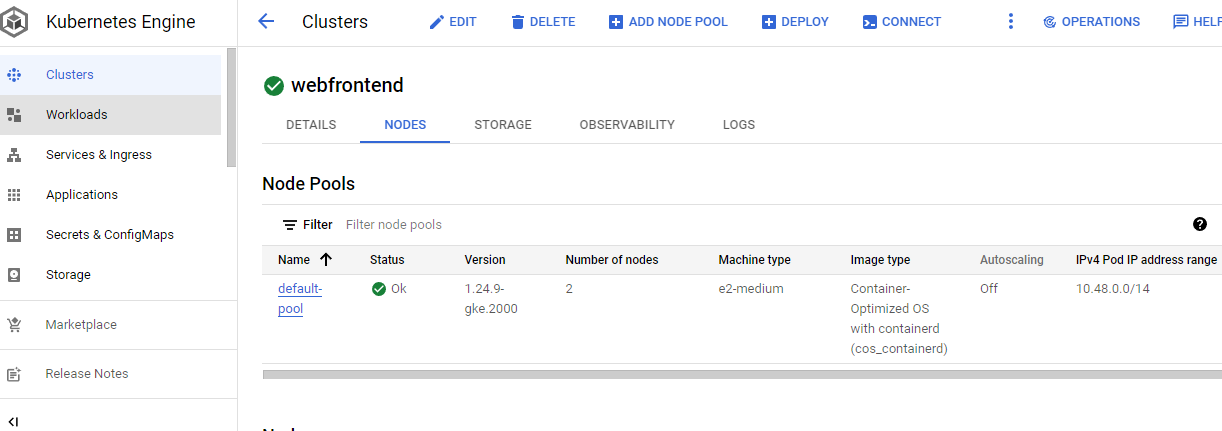Click the Number of nodes column header
The image size is (1222, 431).
(x=612, y=260)
